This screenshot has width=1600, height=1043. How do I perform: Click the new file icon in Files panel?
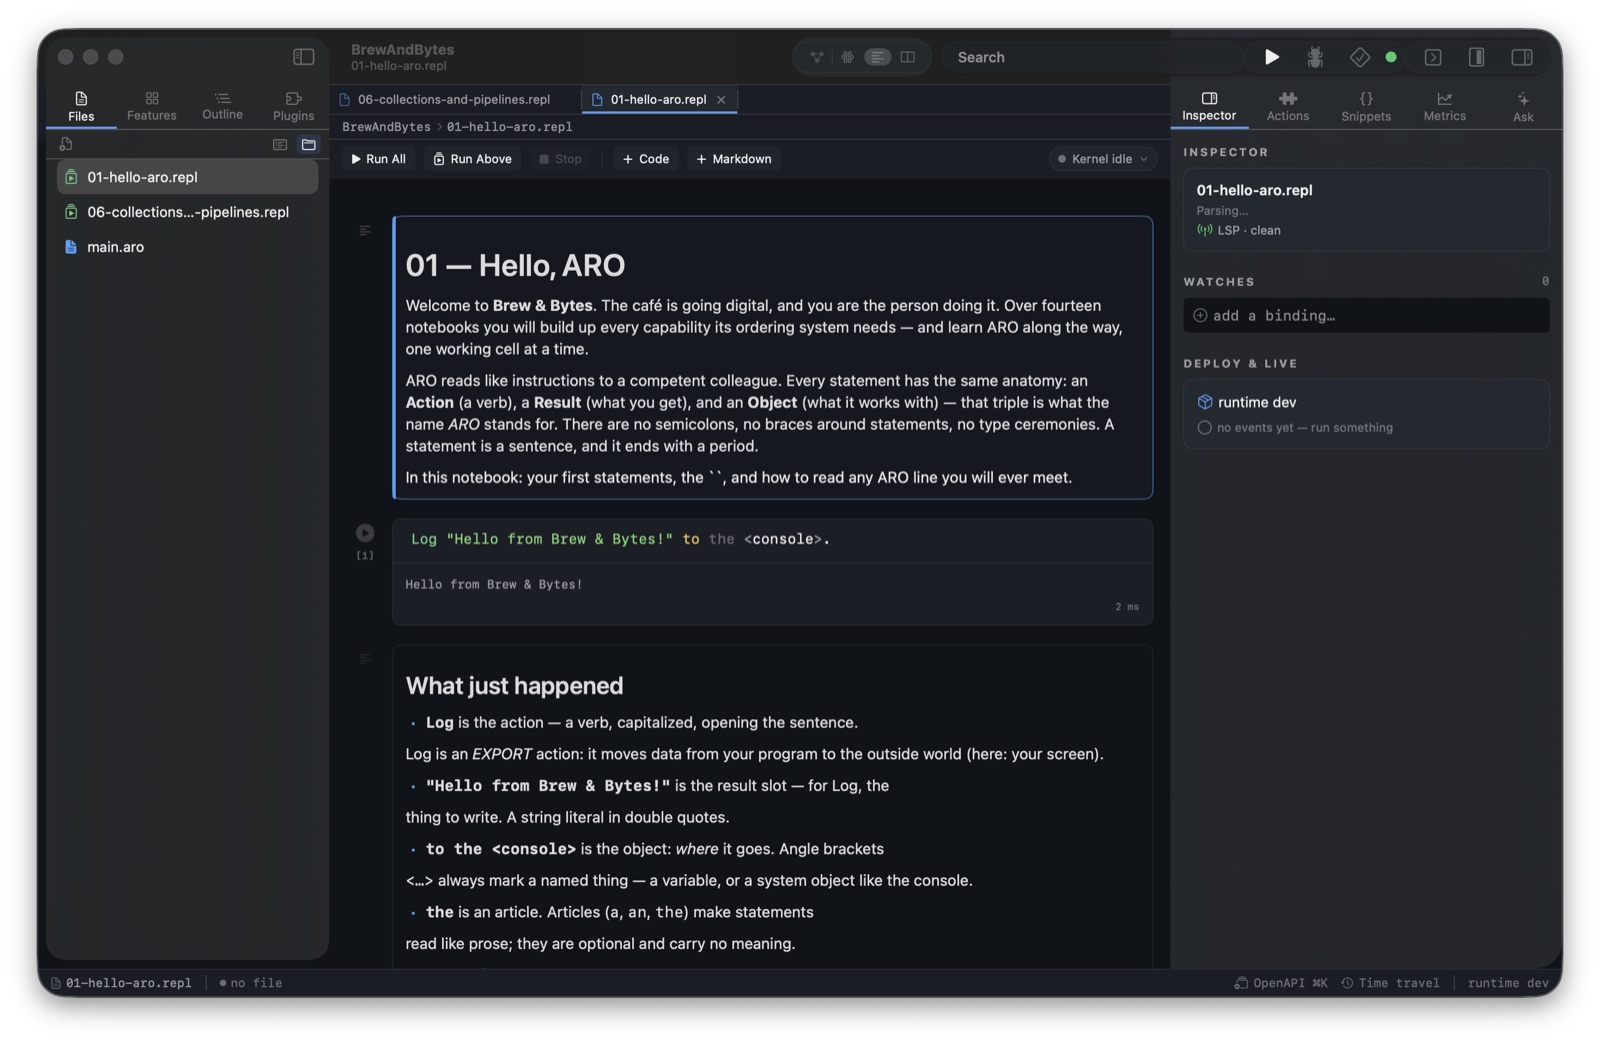pyautogui.click(x=66, y=144)
